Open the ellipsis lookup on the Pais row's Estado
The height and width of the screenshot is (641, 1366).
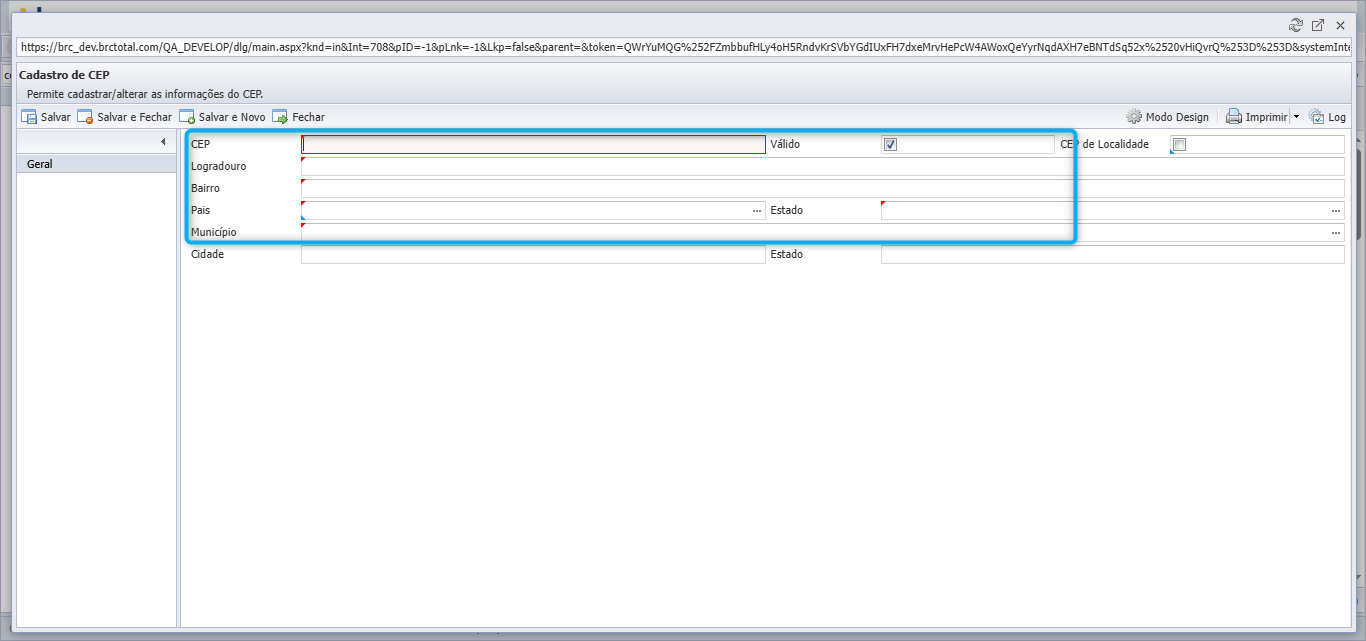pyautogui.click(x=1336, y=211)
